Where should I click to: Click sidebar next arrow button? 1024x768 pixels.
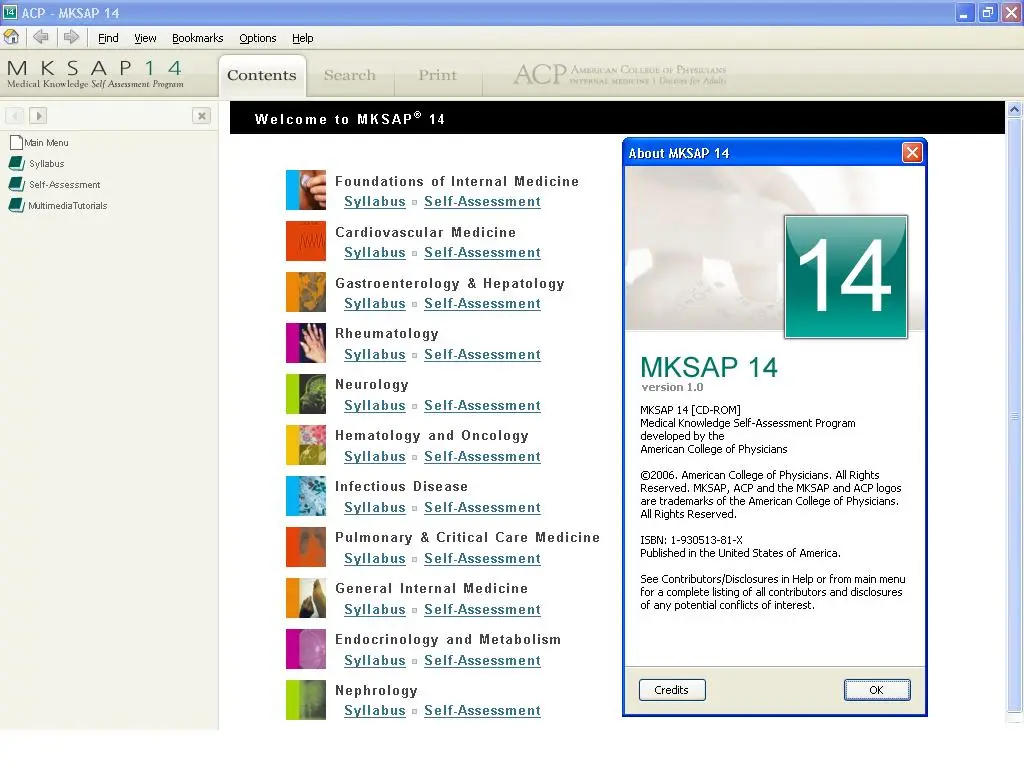point(38,116)
